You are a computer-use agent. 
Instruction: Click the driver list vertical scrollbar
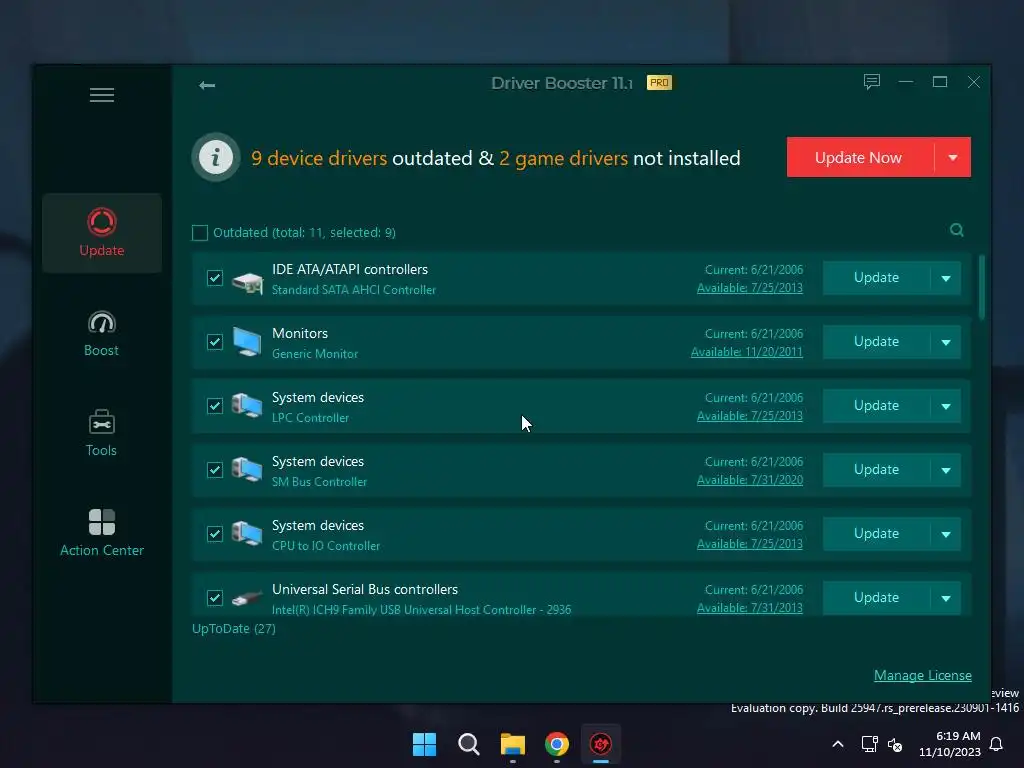tap(982, 287)
